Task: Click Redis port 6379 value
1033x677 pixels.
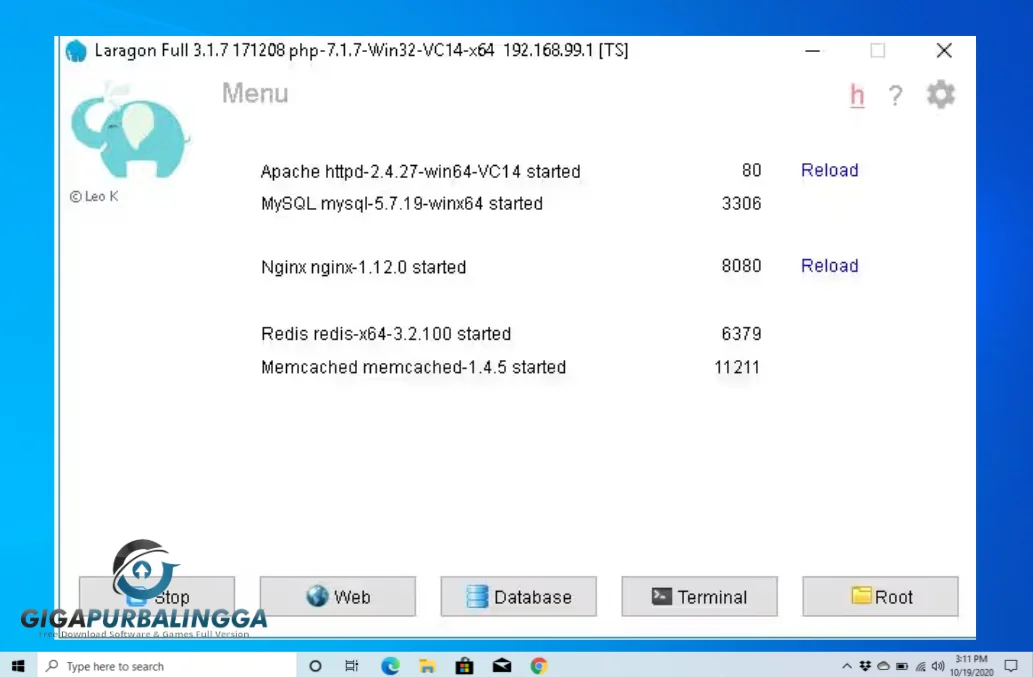Action: 741,334
